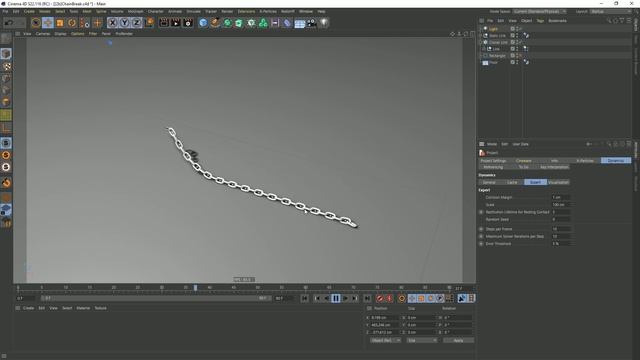The width and height of the screenshot is (640, 360).
Task: Toggle visibility dots of Floor object
Action: 517,62
